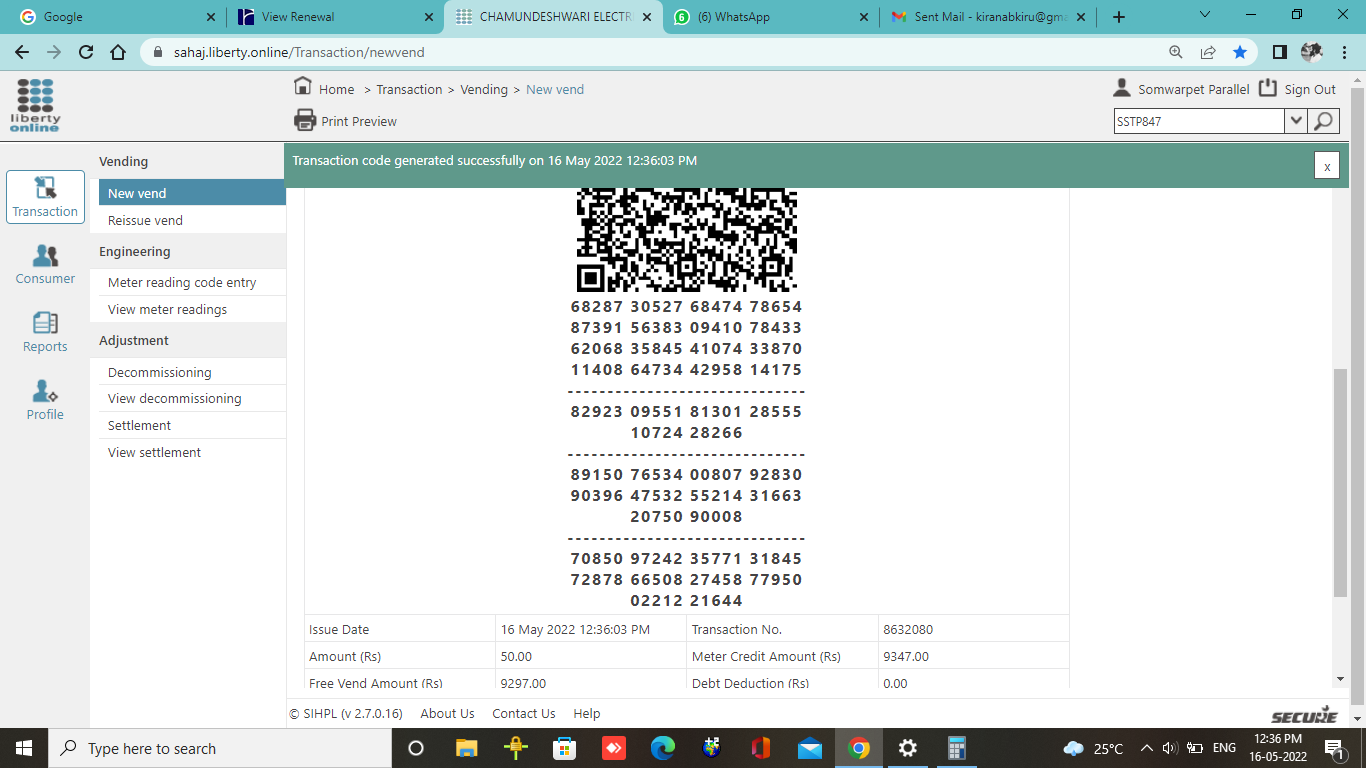Click the SSTP847 search input field
Image resolution: width=1366 pixels, height=768 pixels.
click(1199, 121)
